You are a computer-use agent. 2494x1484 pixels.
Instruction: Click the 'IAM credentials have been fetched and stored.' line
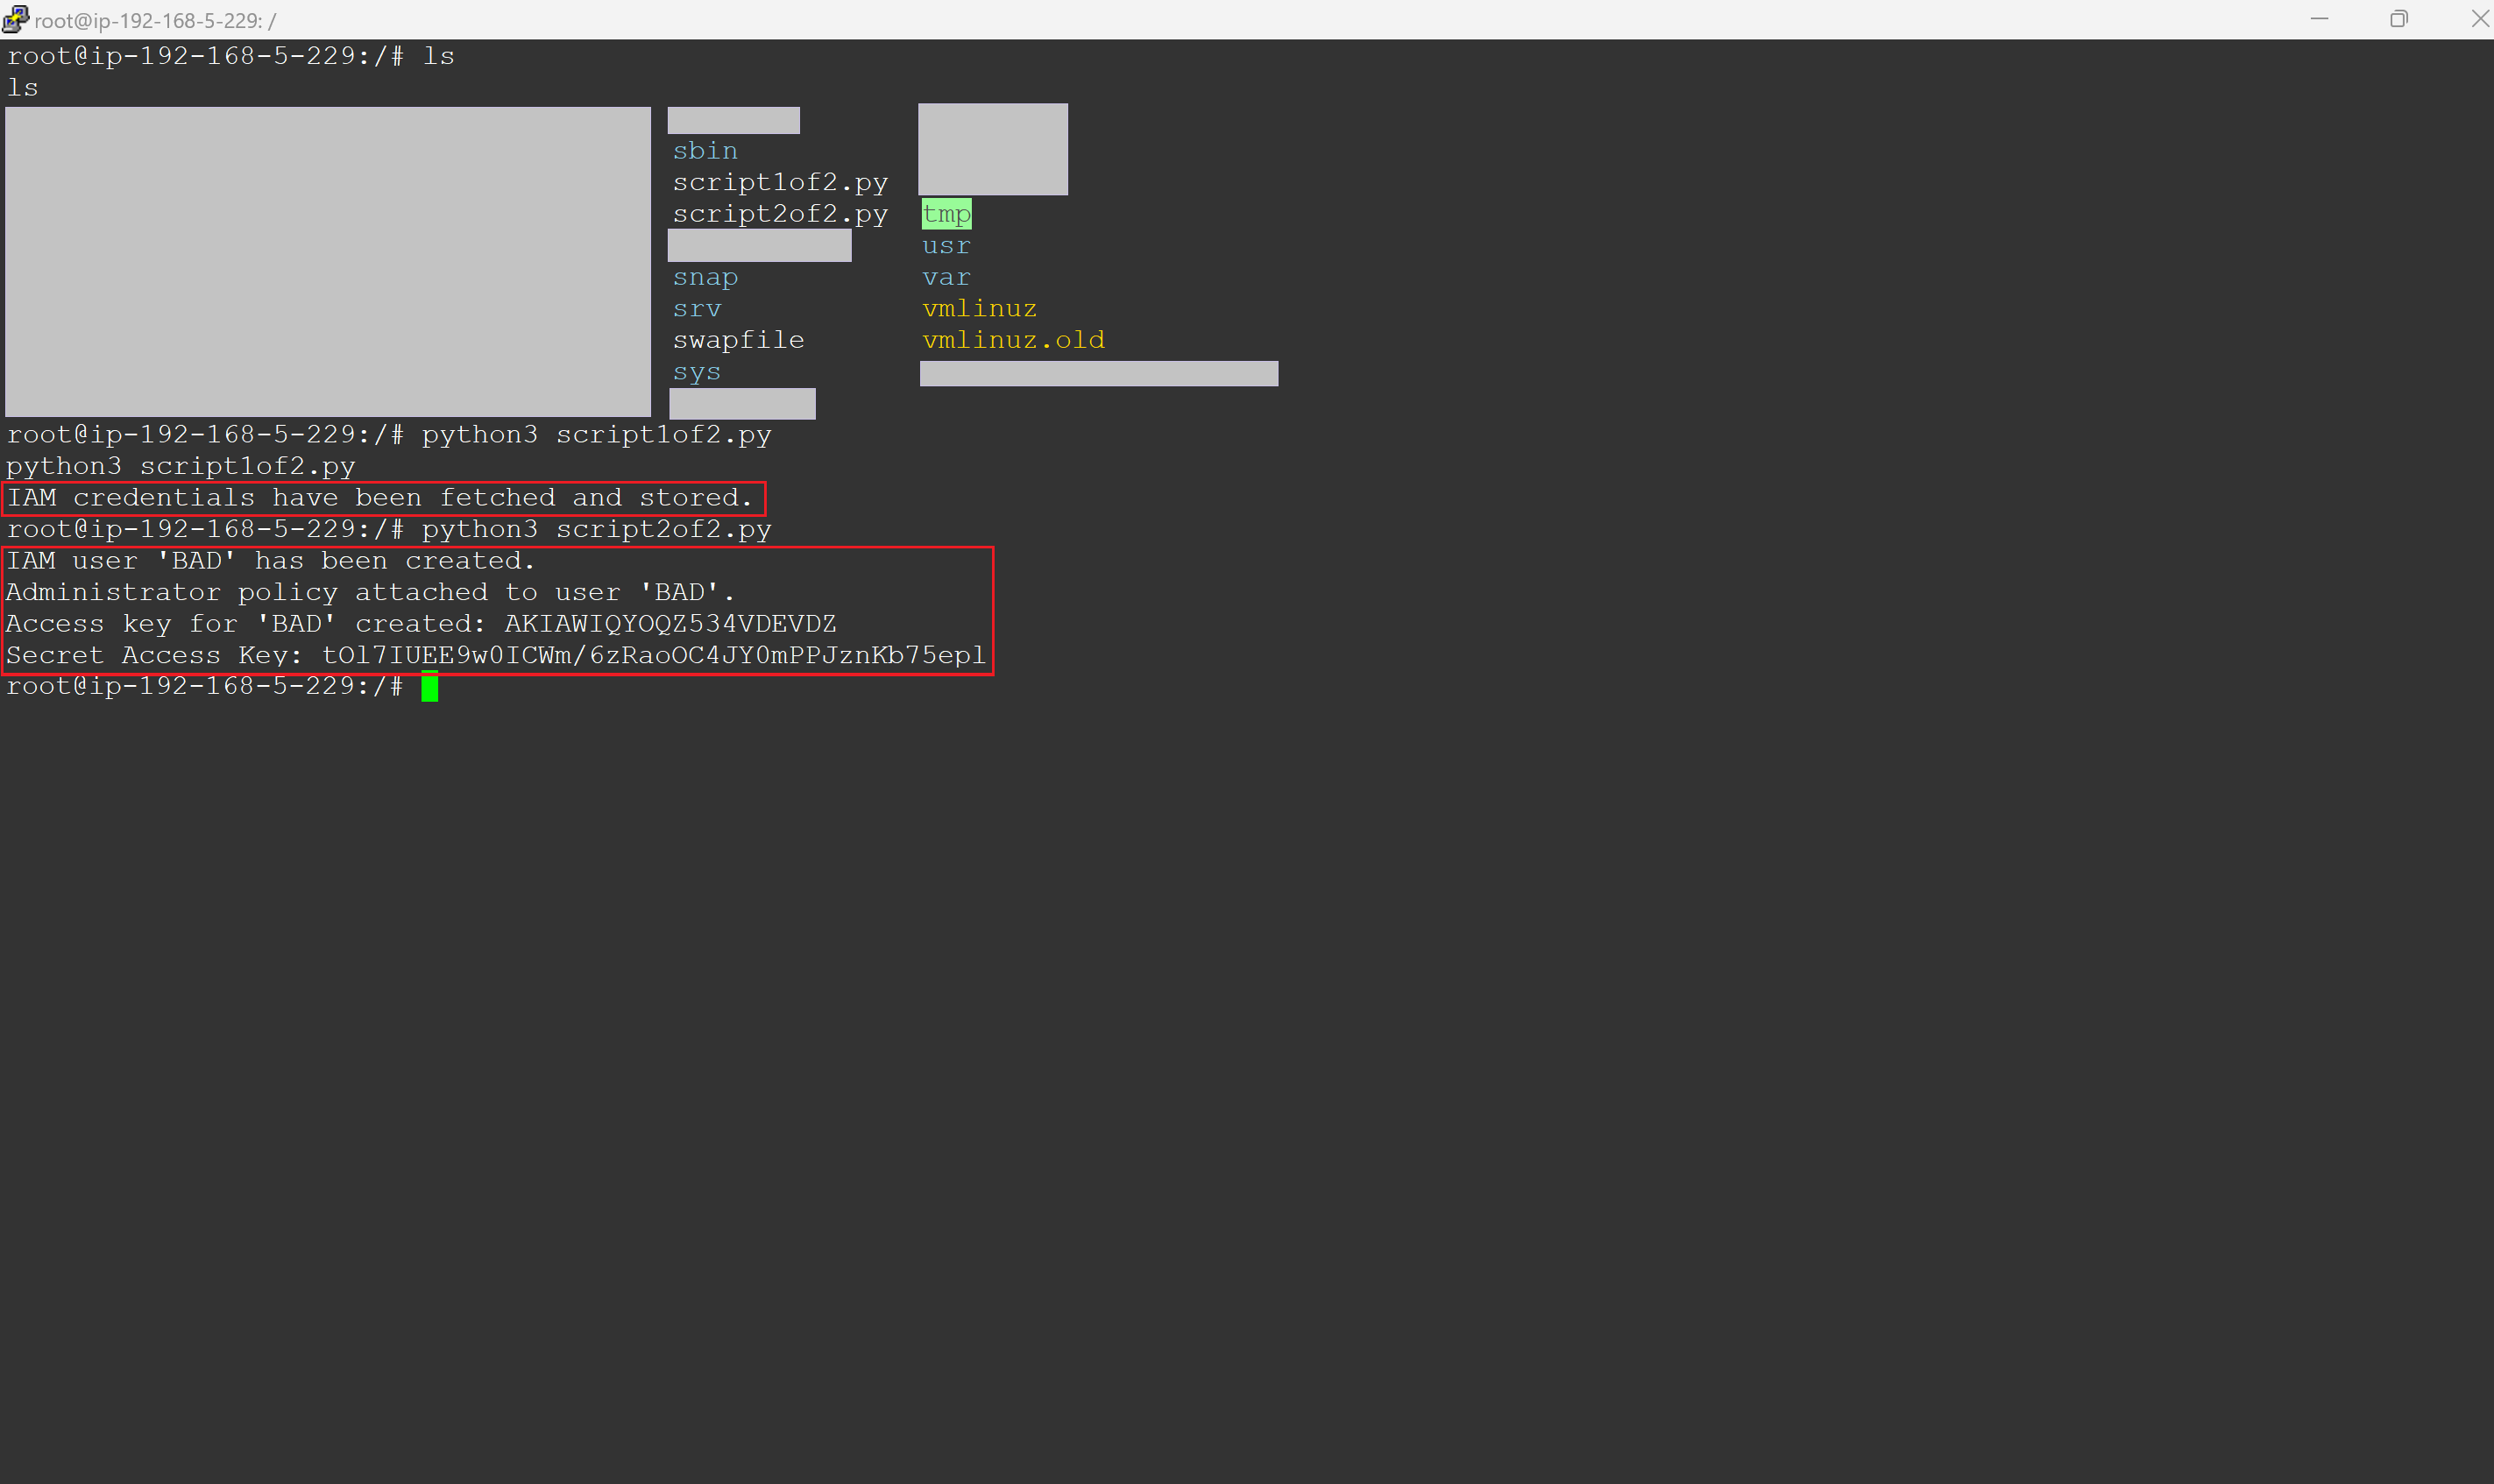pyautogui.click(x=380, y=498)
